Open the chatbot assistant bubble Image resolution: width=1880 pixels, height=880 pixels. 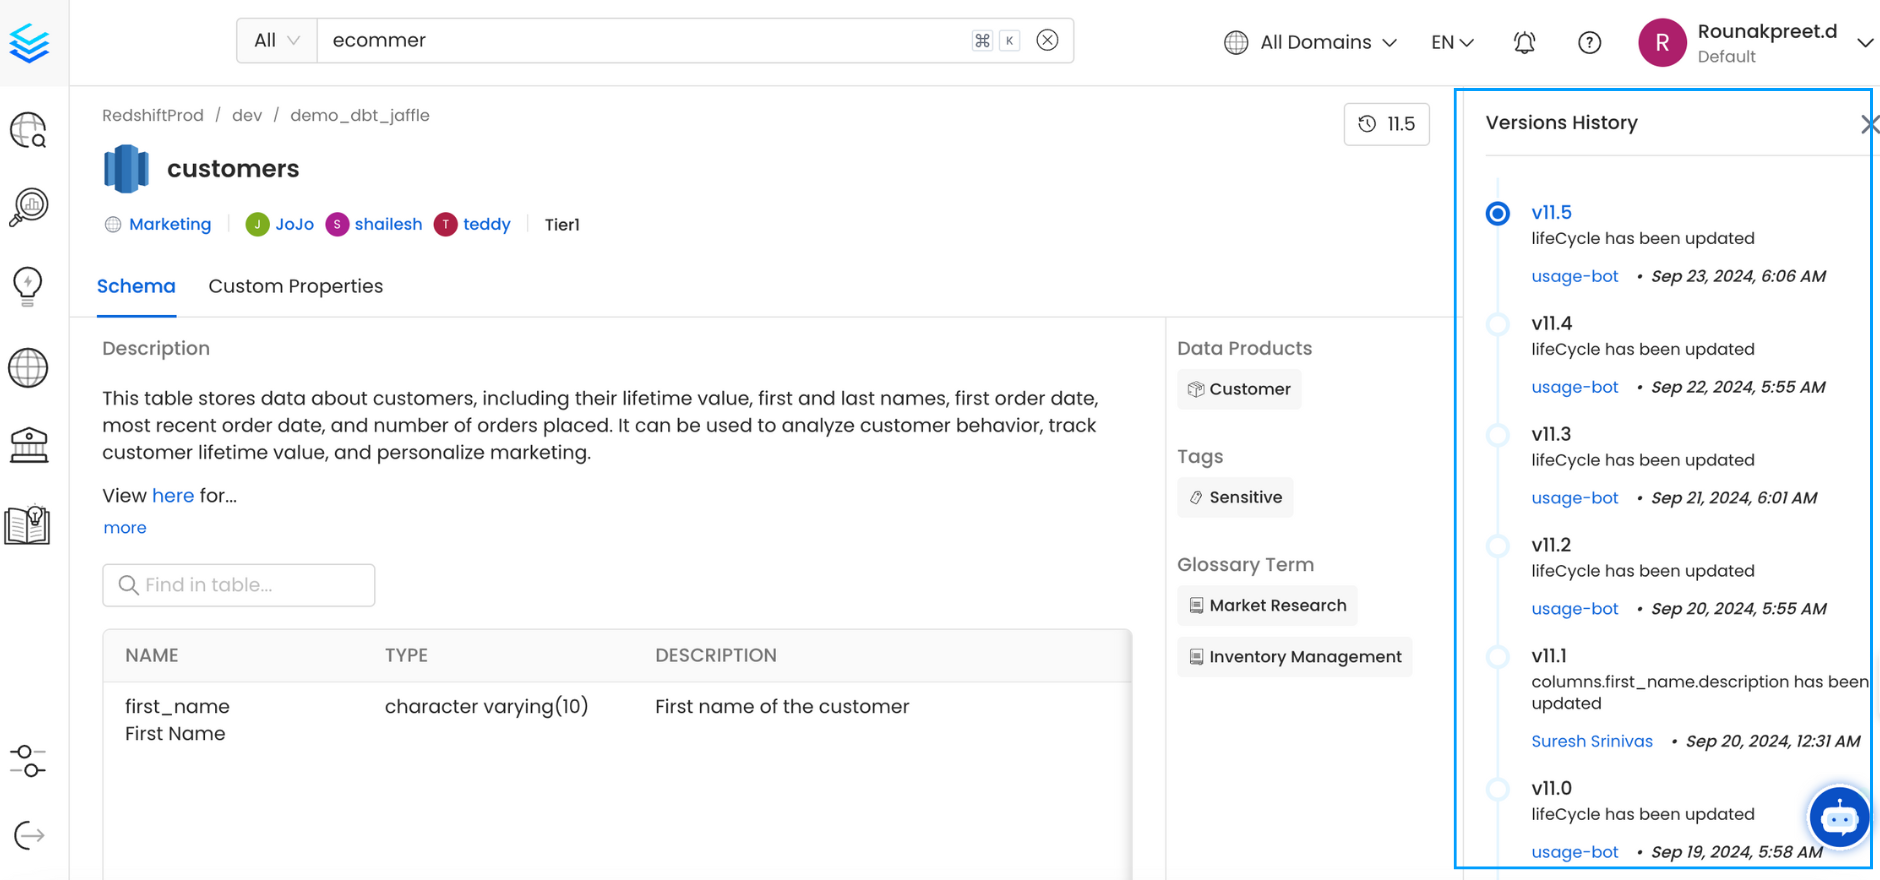[1839, 817]
